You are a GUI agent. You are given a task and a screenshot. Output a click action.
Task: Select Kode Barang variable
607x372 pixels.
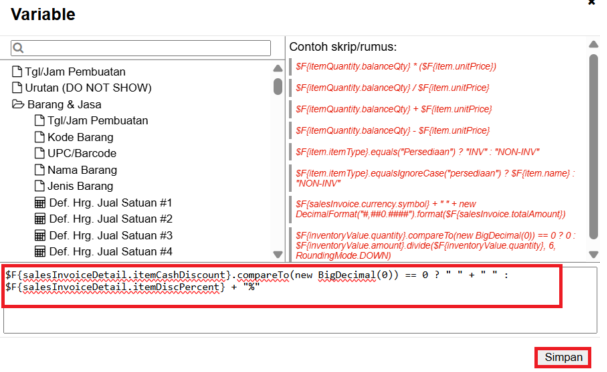(81, 137)
